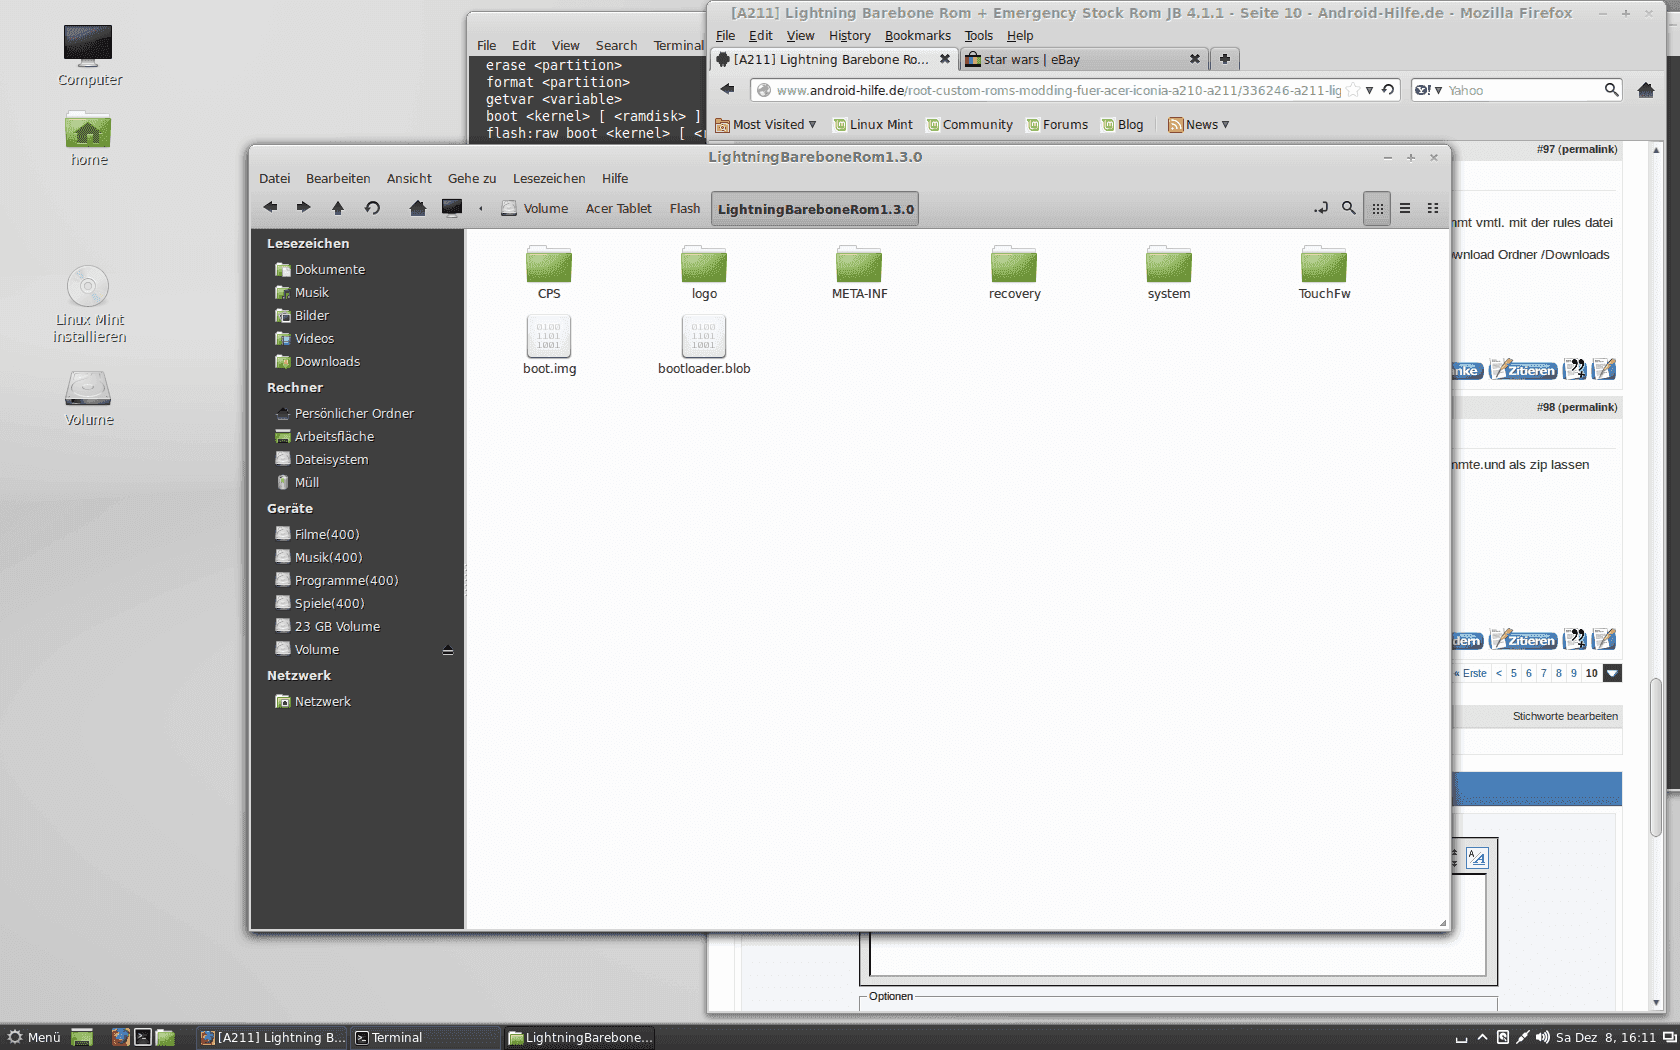
Task: Switch to Terminal in the taskbar
Action: click(x=425, y=1037)
